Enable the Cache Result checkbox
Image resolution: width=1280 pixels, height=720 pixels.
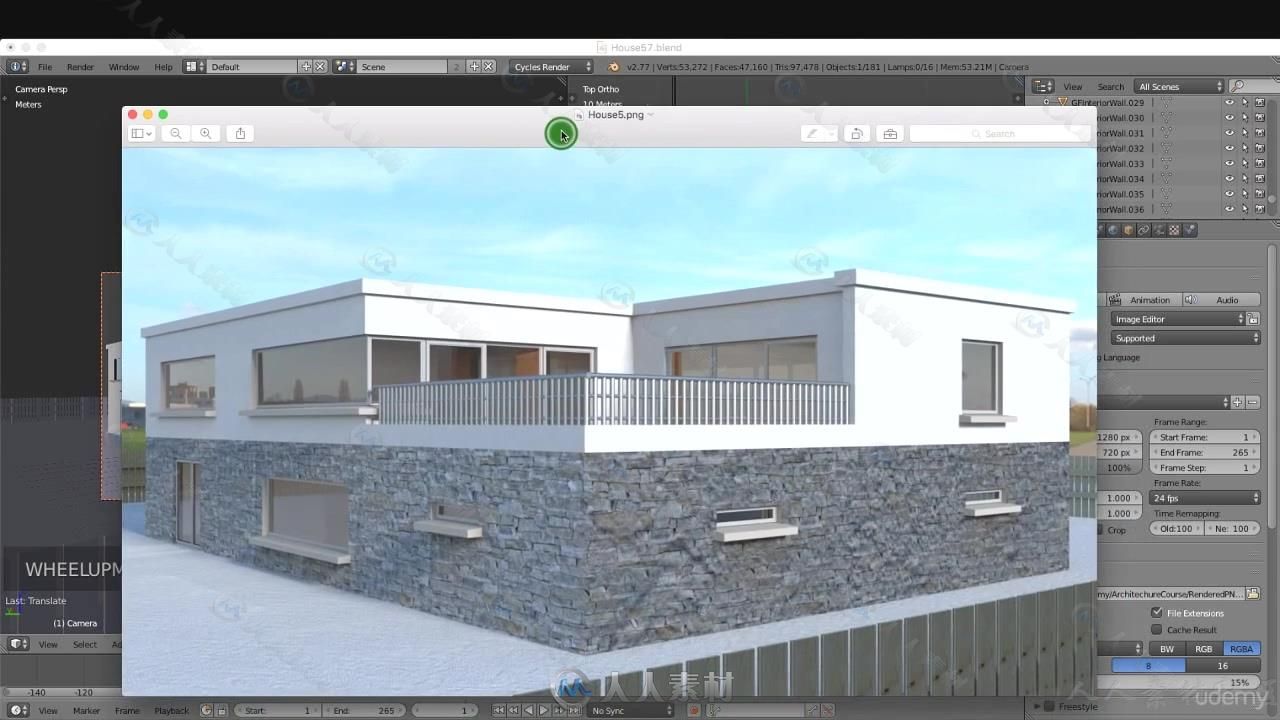[1157, 630]
